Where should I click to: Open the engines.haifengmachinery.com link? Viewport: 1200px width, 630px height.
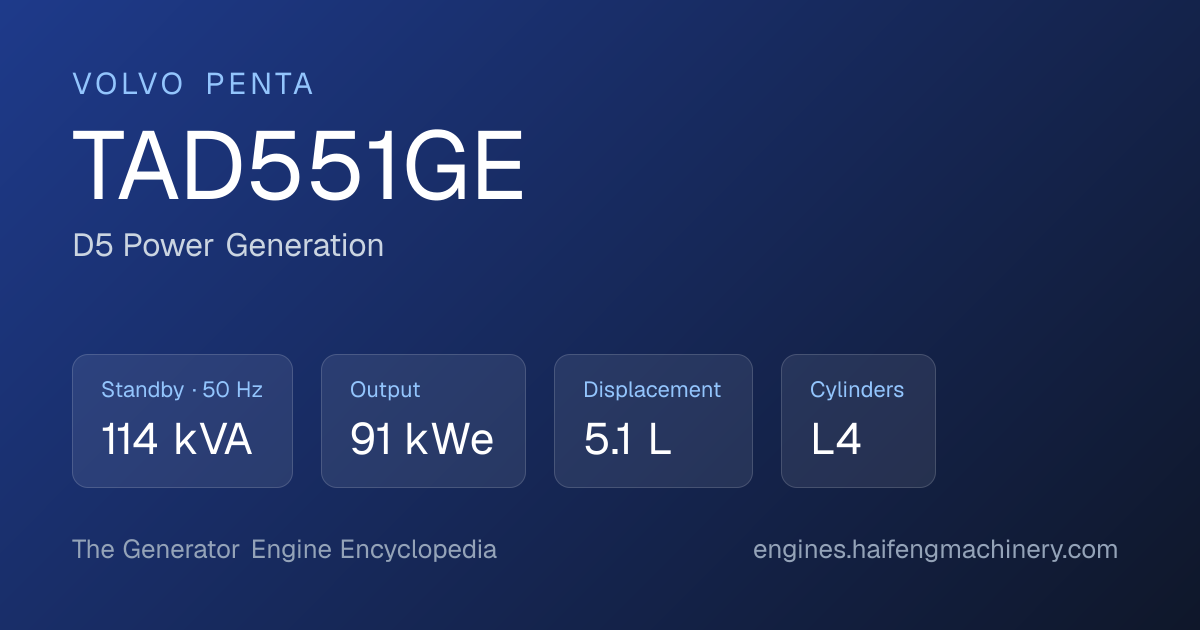click(x=935, y=550)
